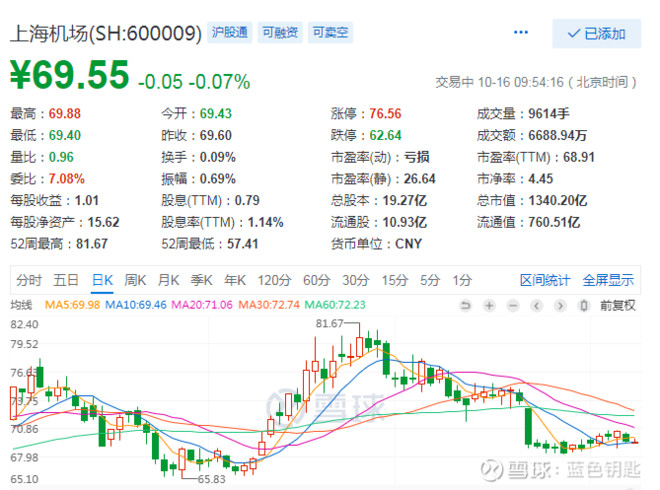Open the three-dot more options menu
Screen dimensions: 660x490
pyautogui.click(x=521, y=32)
